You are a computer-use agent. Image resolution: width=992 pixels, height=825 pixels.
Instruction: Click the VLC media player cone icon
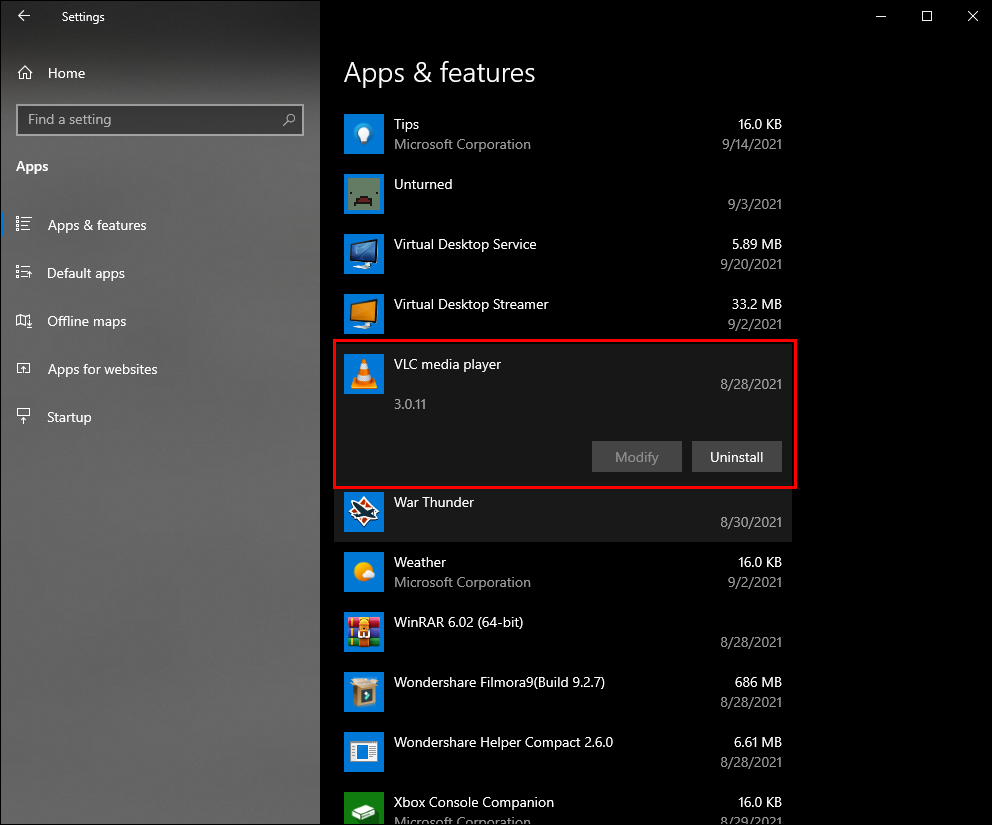[363, 374]
